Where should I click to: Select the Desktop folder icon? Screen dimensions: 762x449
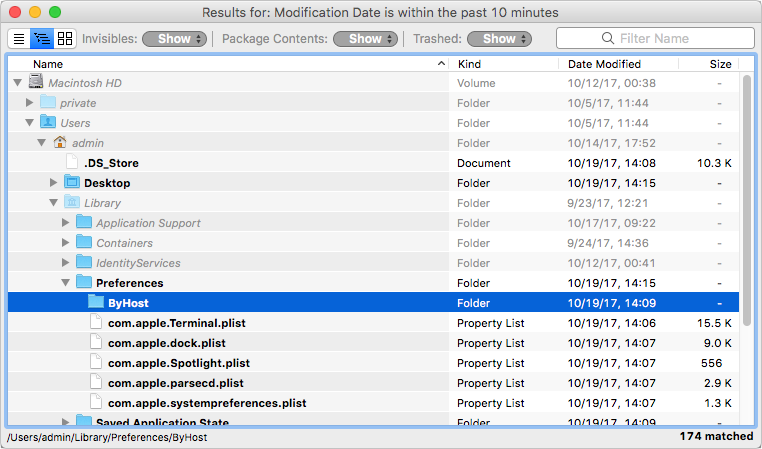(x=72, y=183)
